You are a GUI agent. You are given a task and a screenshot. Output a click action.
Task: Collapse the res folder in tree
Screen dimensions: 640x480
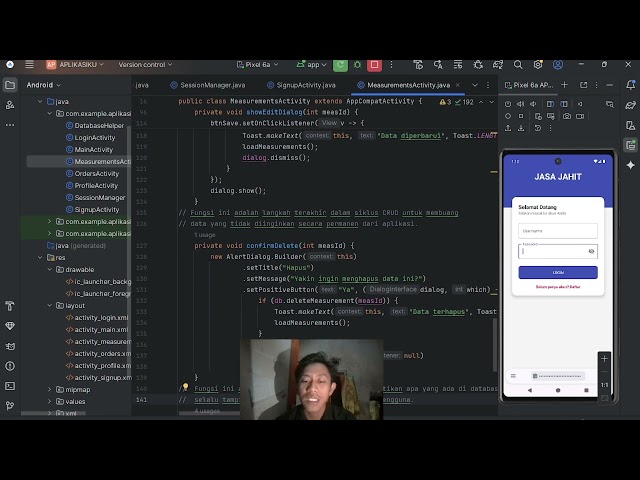pyautogui.click(x=40, y=258)
